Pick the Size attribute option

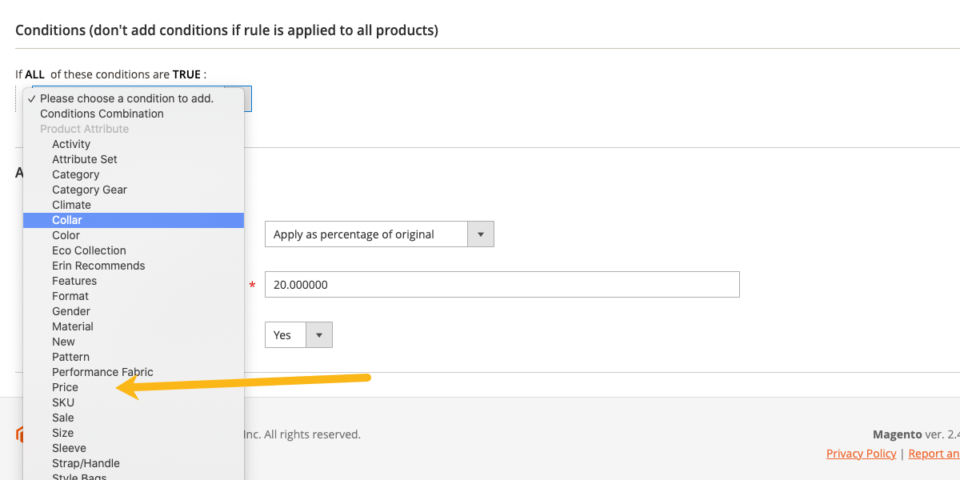[x=63, y=433]
